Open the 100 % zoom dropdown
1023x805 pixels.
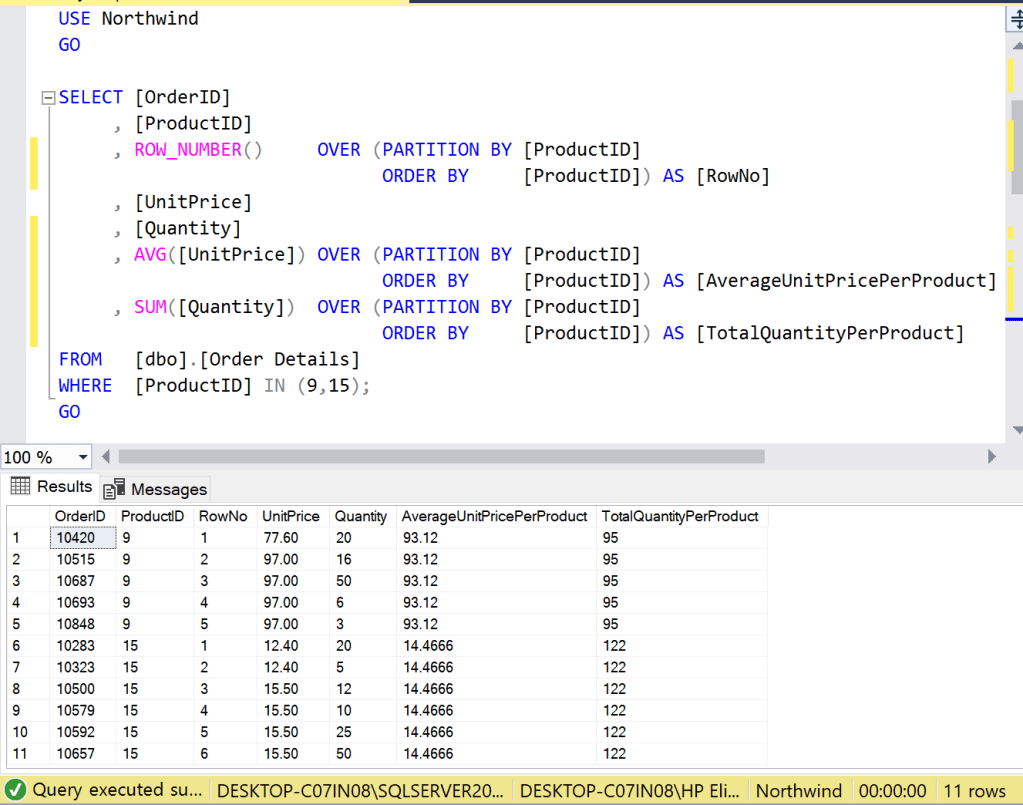pos(82,457)
